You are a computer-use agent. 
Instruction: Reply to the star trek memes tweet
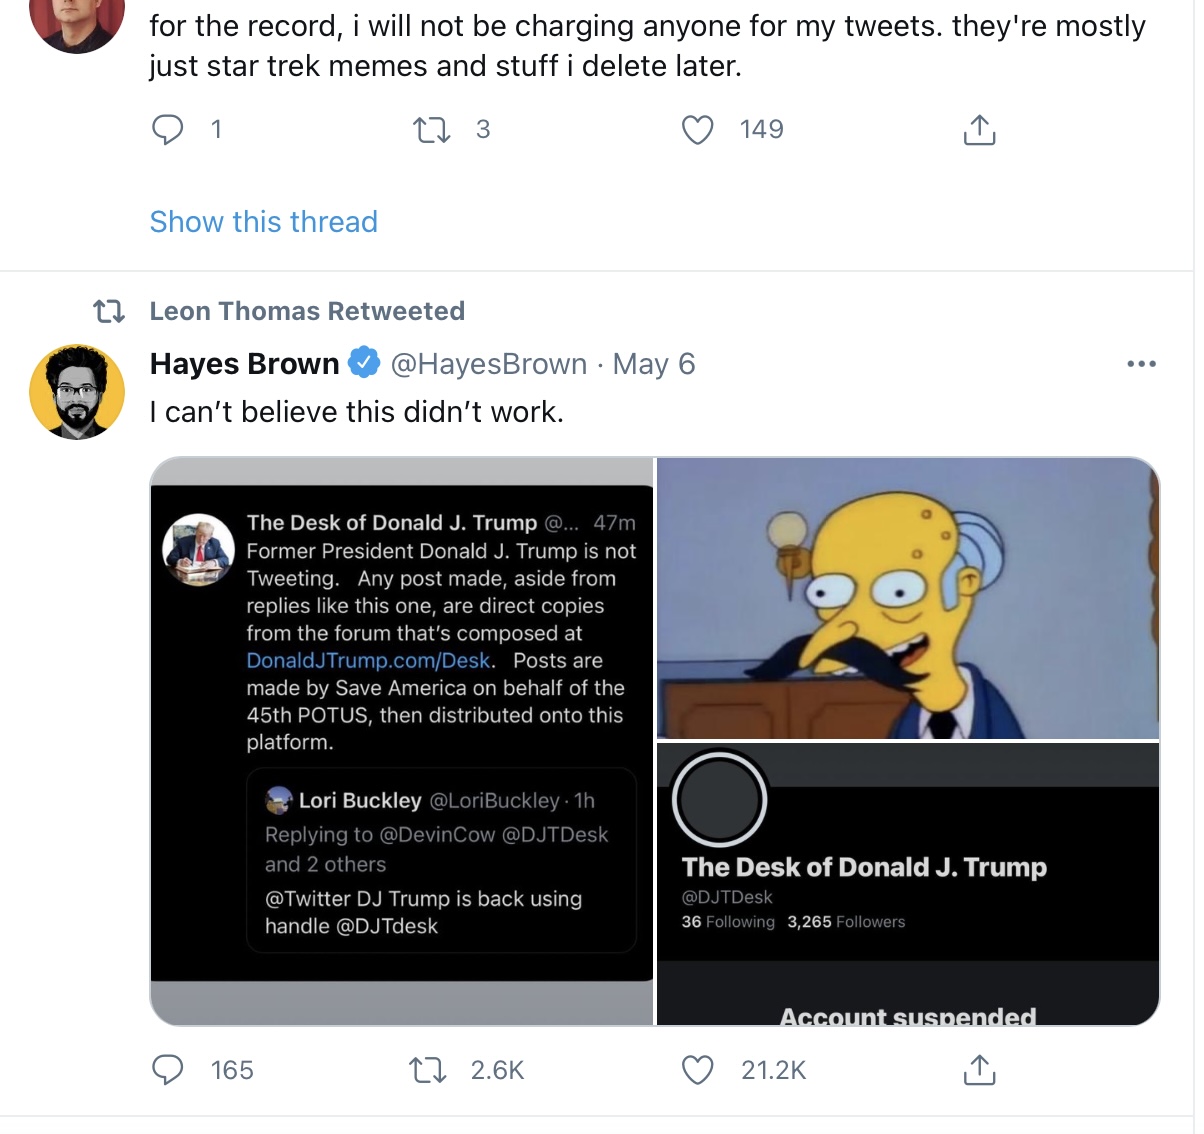tap(167, 130)
